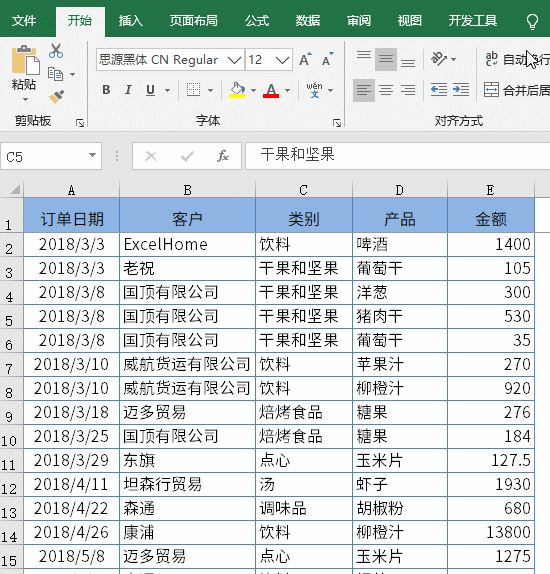Open the borders dropdown arrow
This screenshot has height=574, width=550.
[x=210, y=90]
